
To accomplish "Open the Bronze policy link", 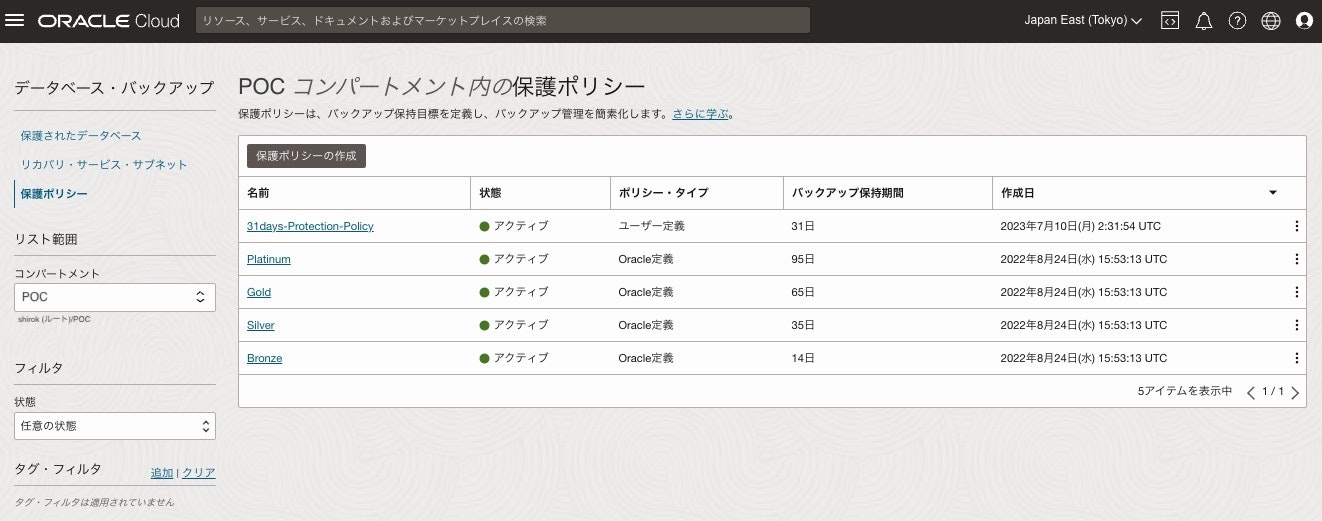I will [265, 358].
